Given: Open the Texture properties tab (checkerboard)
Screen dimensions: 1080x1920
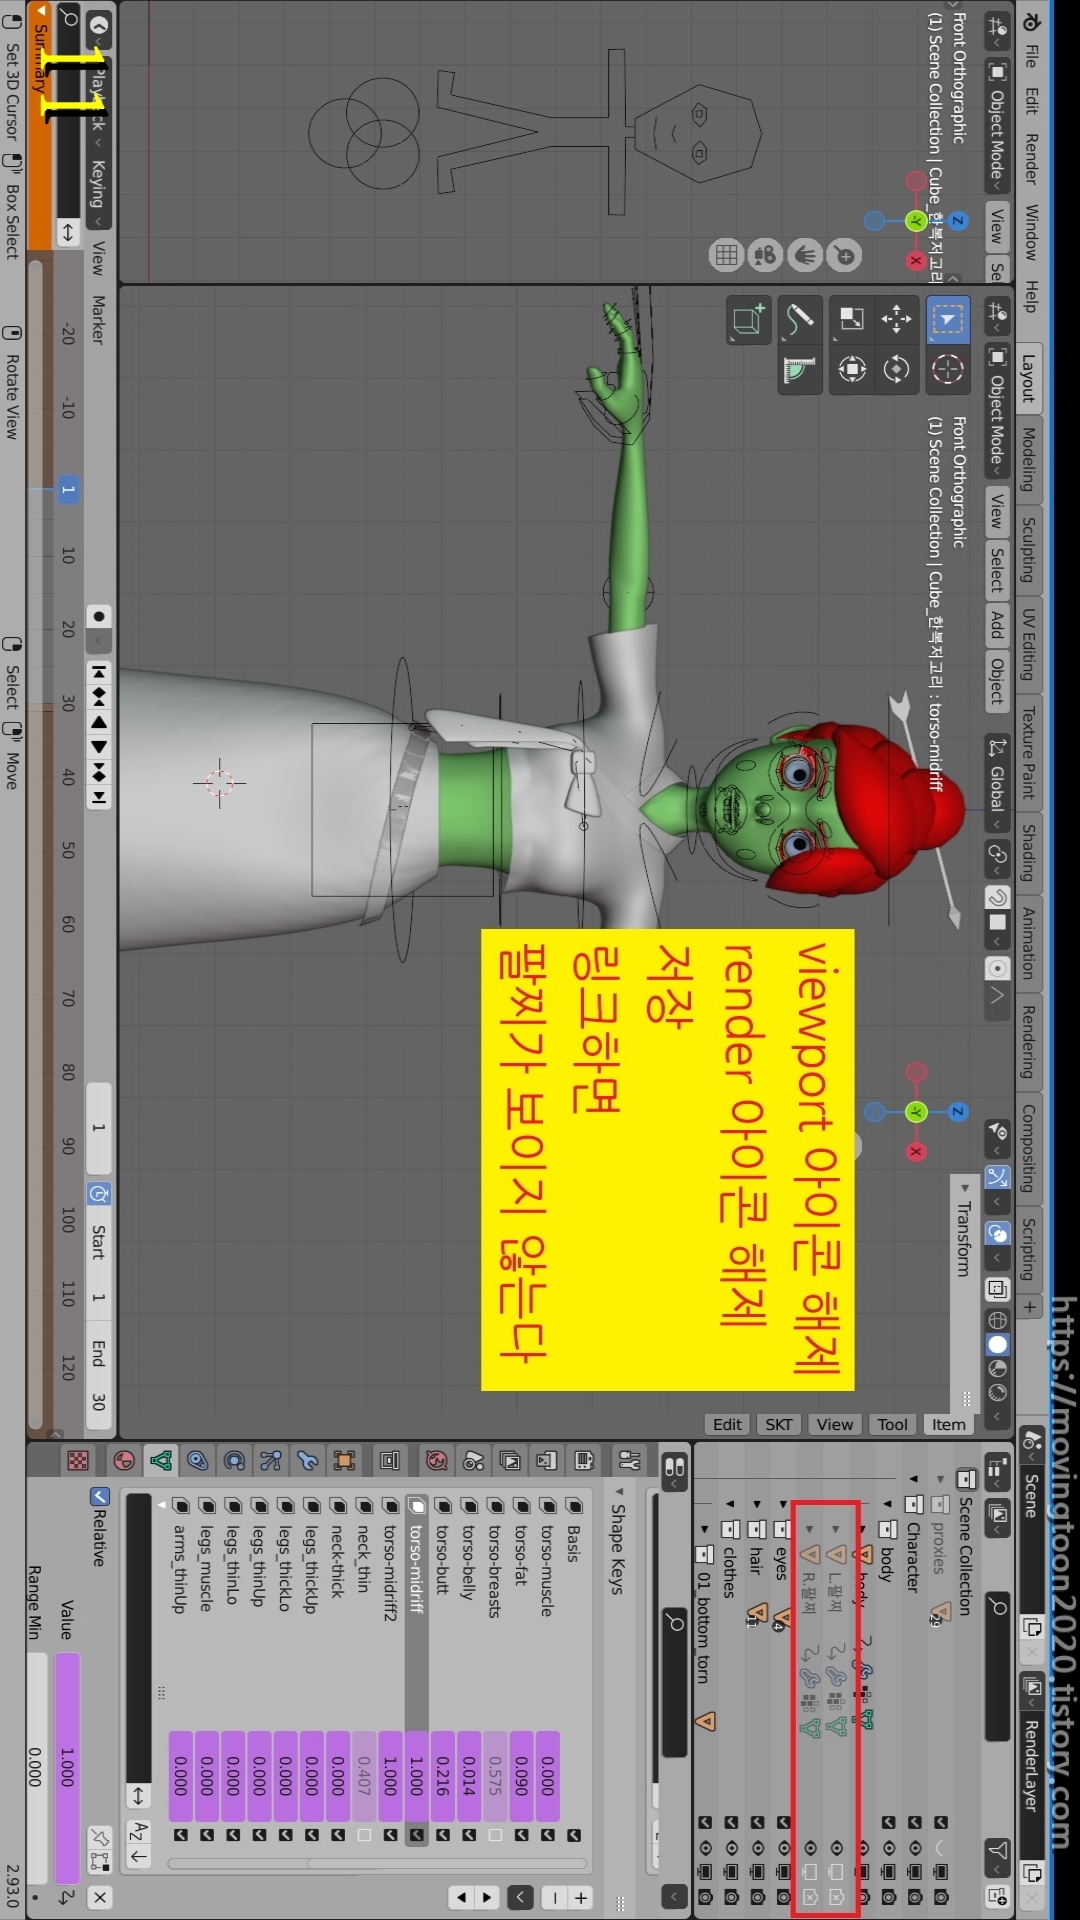Looking at the screenshot, I should 78,1461.
